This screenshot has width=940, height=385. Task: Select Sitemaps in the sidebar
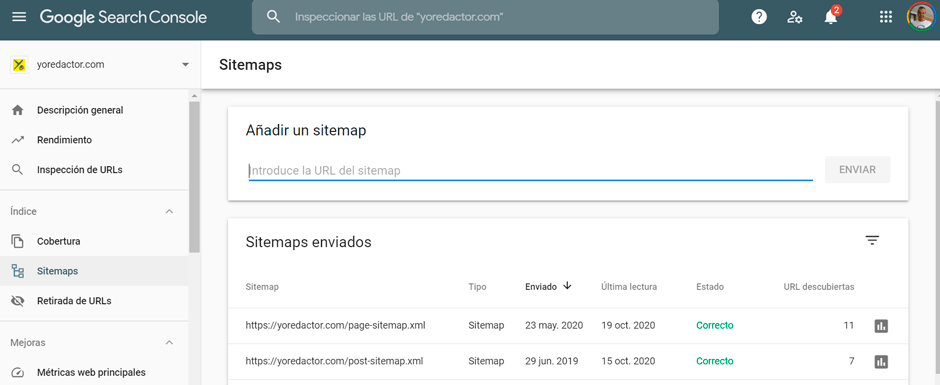click(x=94, y=271)
